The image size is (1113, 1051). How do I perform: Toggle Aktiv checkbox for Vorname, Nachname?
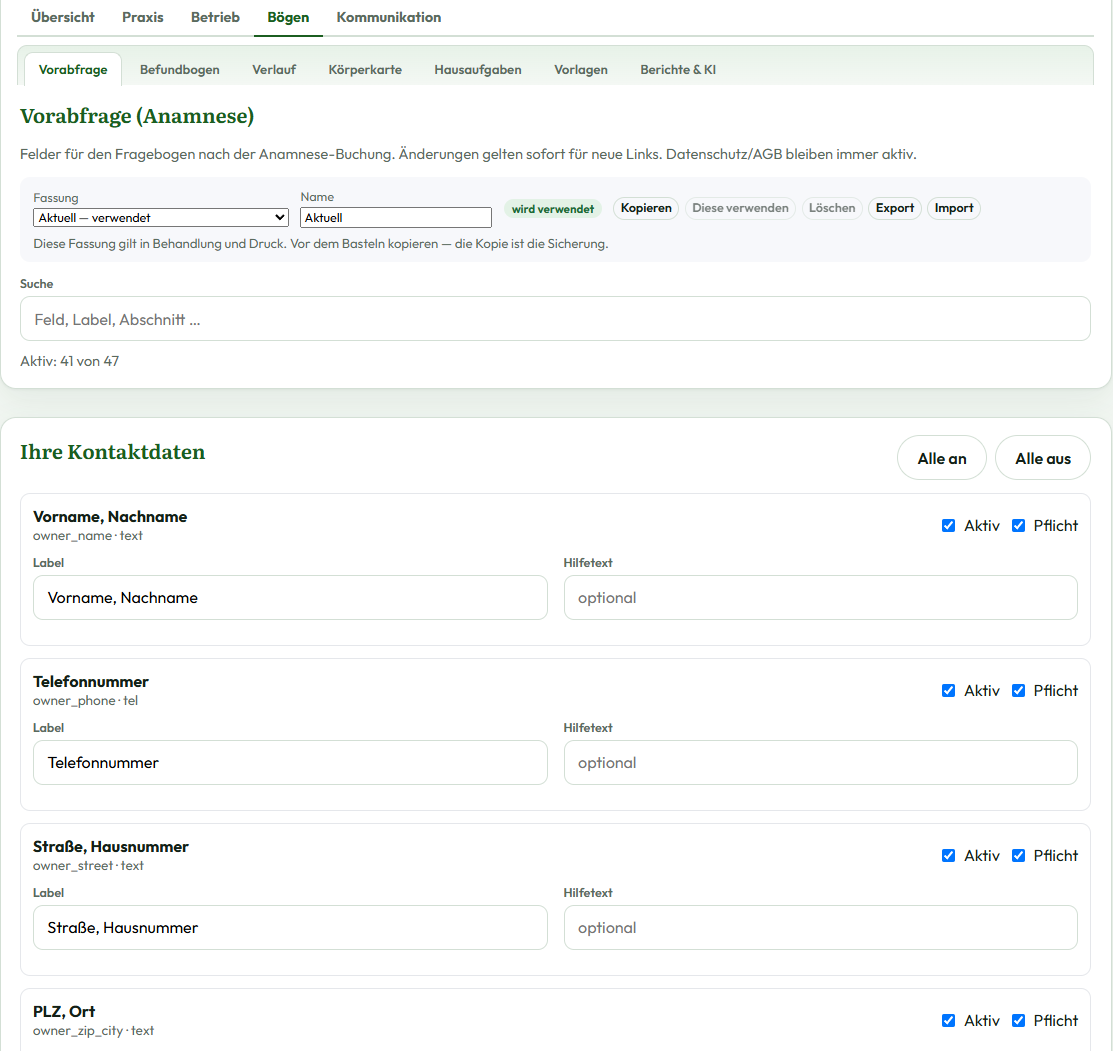[x=948, y=526]
